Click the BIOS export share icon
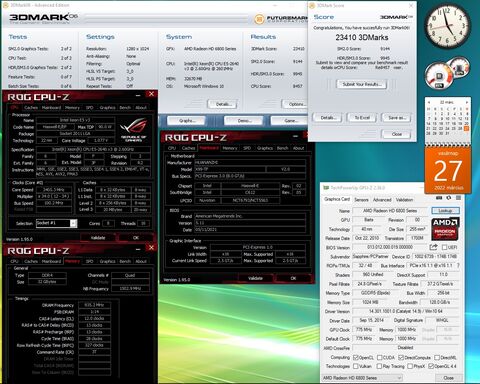This screenshot has height=384, width=480. 433,247
